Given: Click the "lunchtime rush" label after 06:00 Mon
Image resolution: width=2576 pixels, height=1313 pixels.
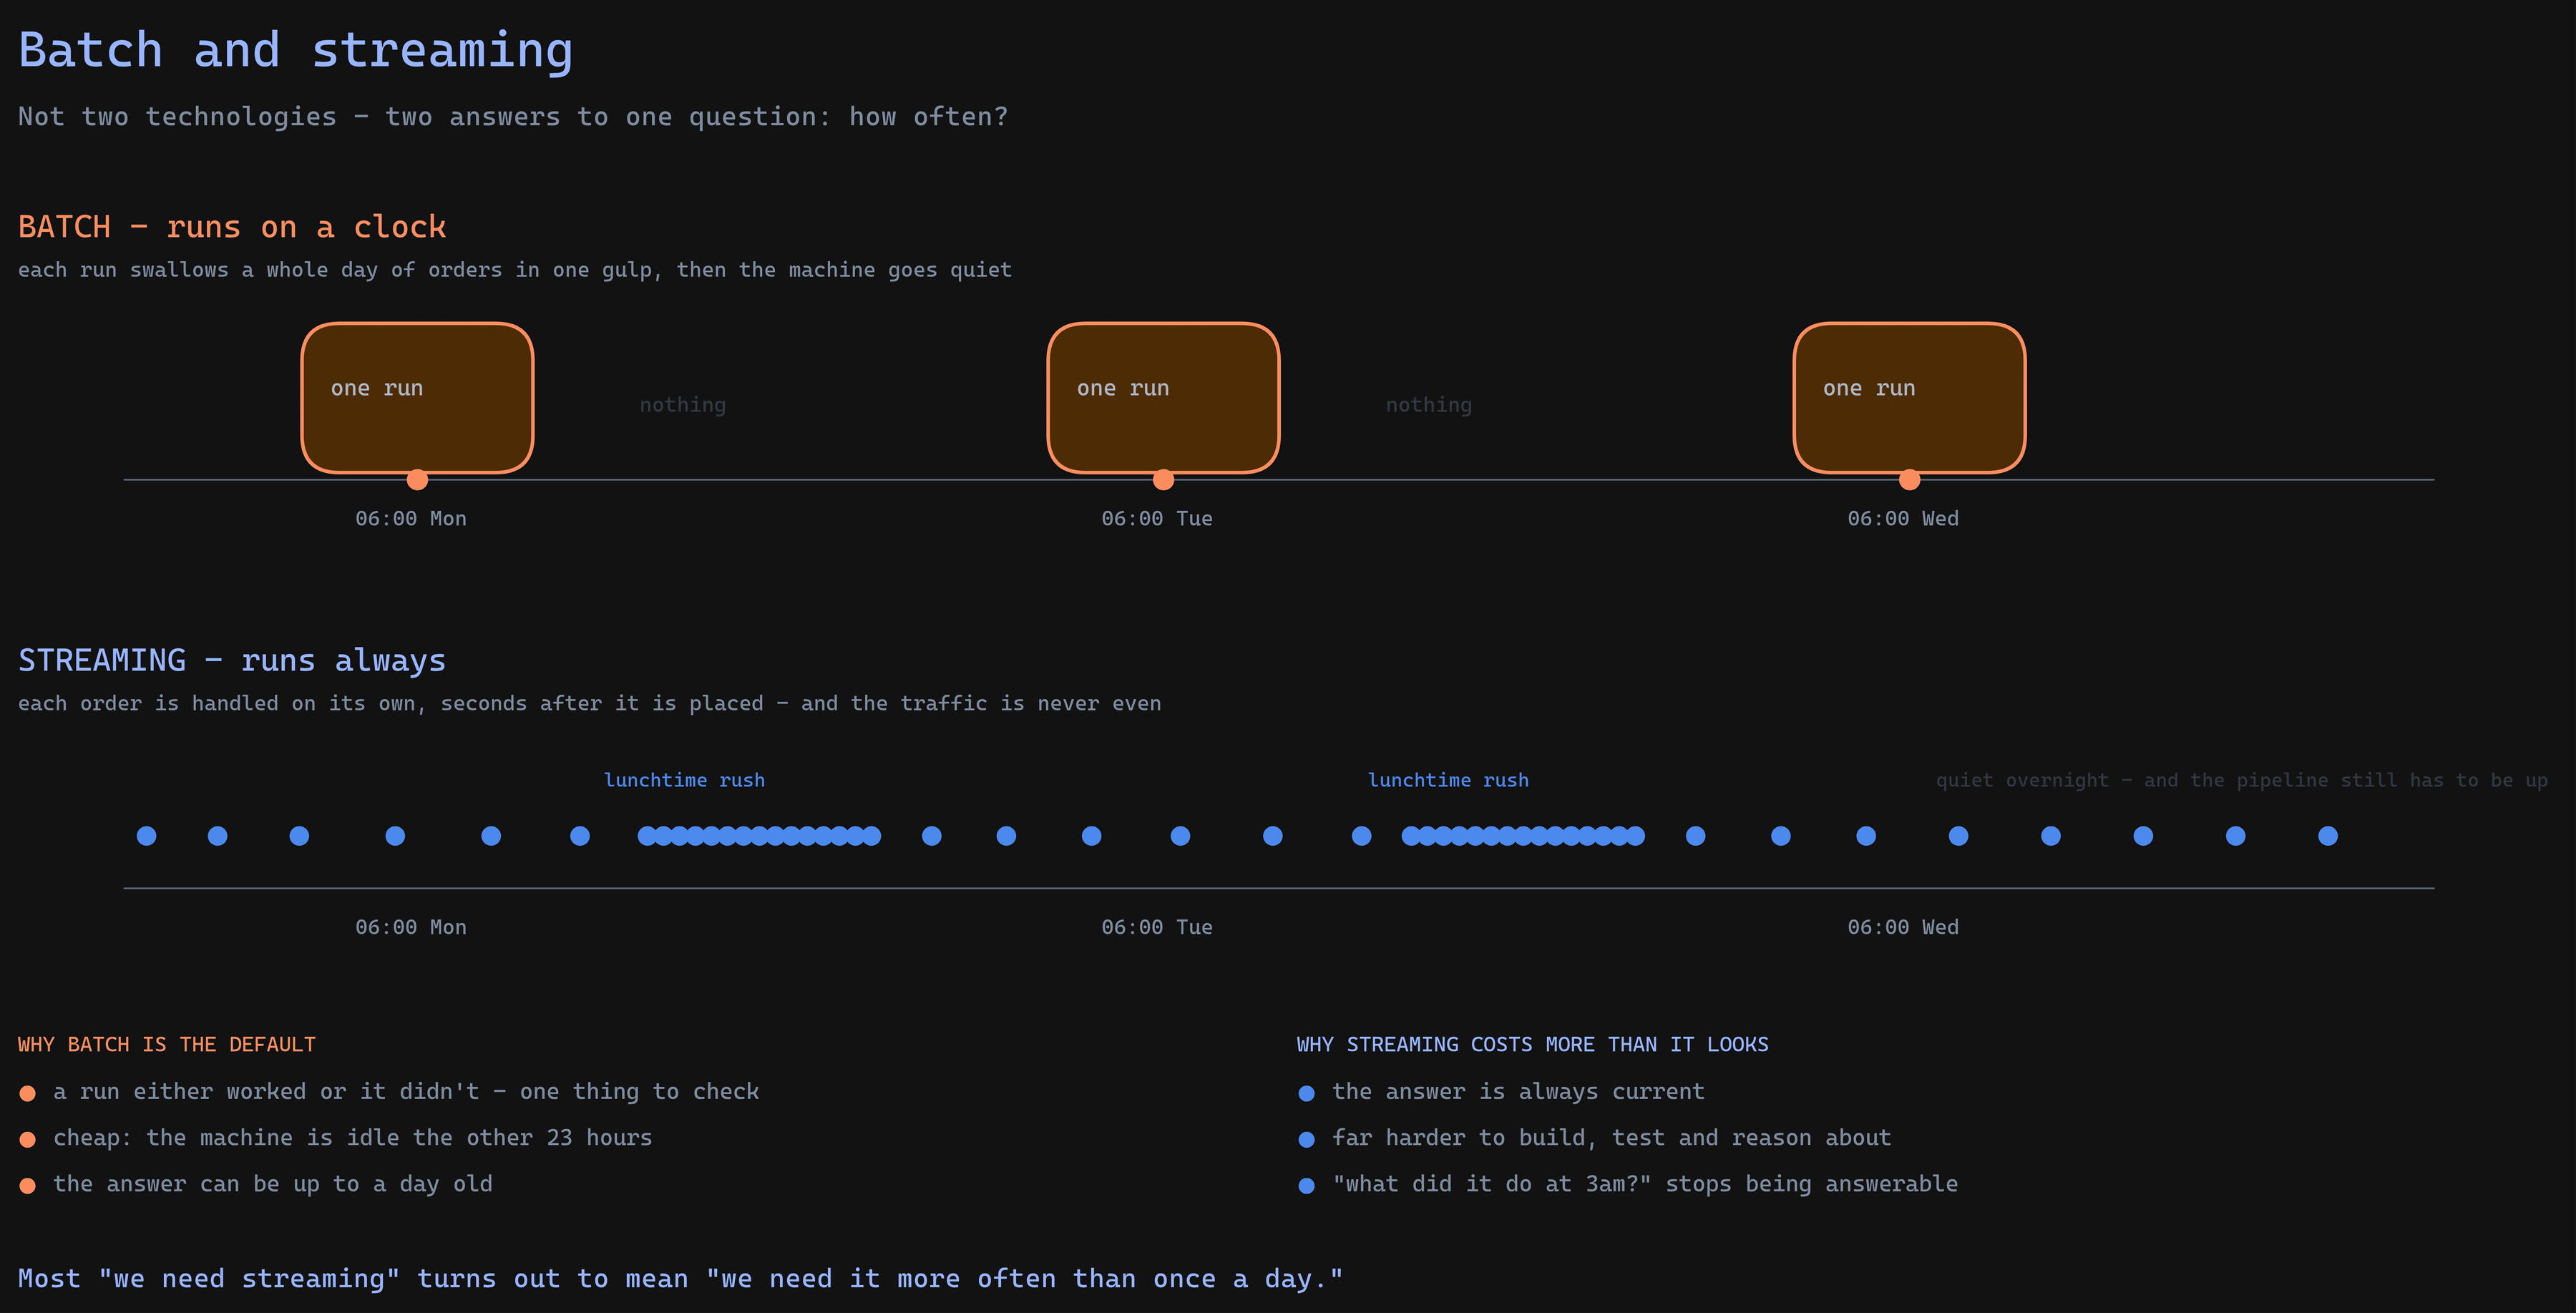Looking at the screenshot, I should pyautogui.click(x=684, y=780).
